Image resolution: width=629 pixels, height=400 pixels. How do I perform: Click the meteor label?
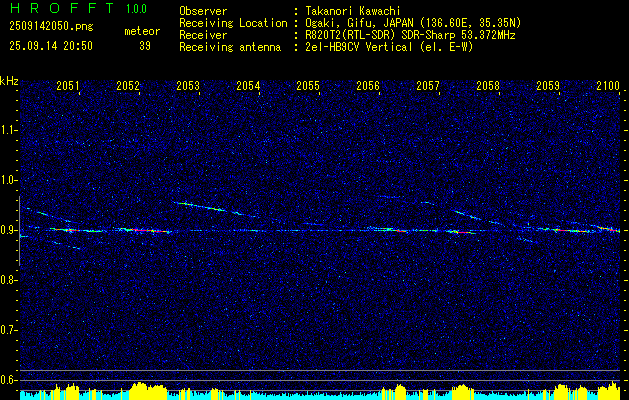142,31
